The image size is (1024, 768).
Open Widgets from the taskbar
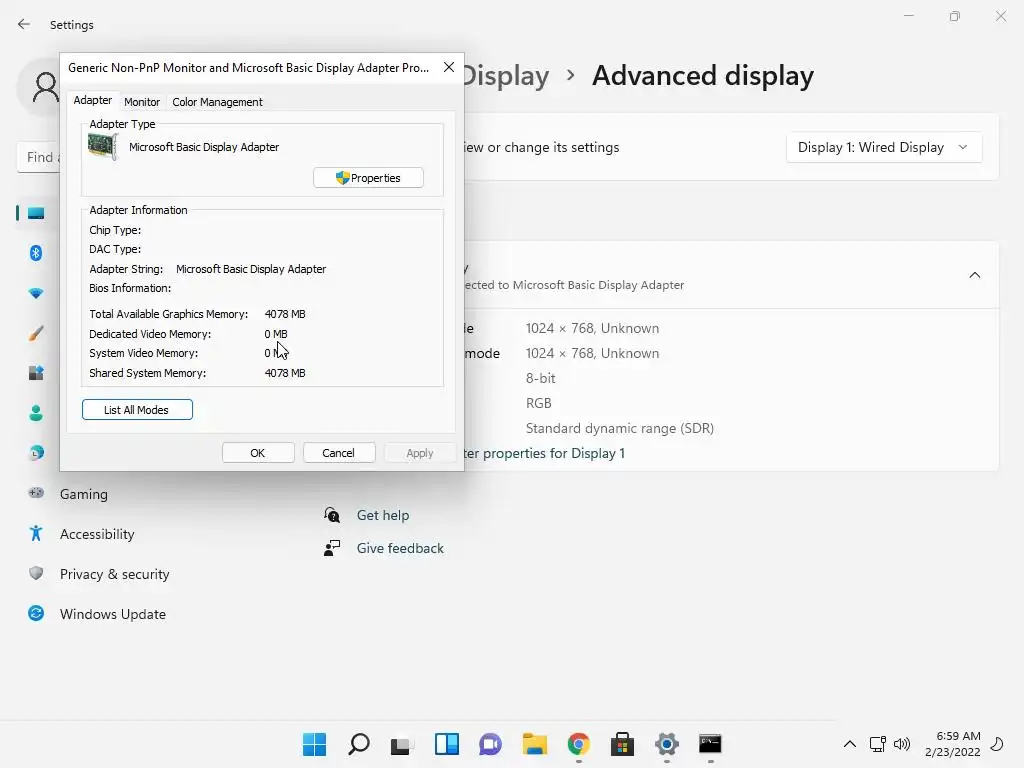(447, 744)
